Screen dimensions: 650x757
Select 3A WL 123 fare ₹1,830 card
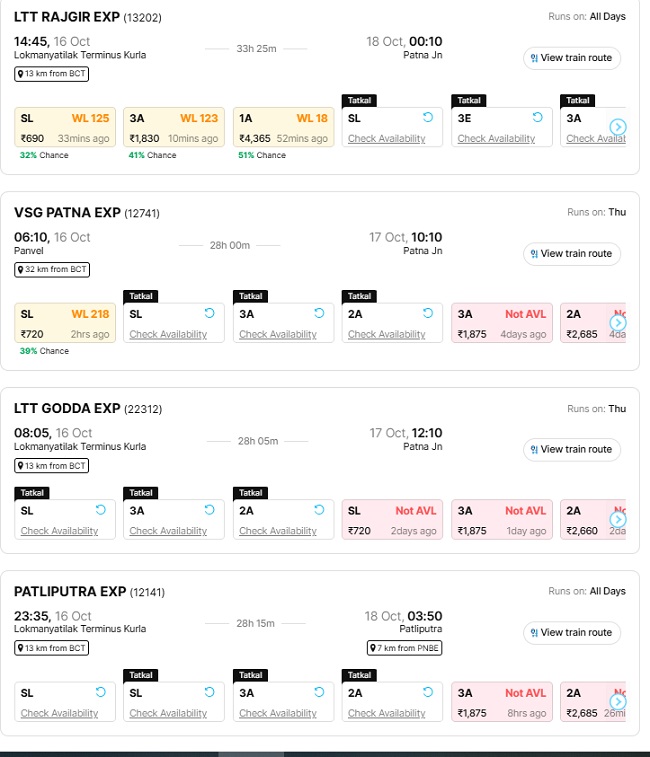coord(174,128)
